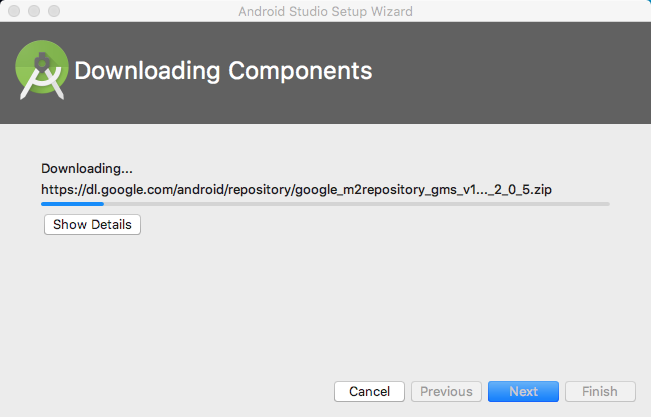The height and width of the screenshot is (417, 651).
Task: Minimize the Setup Wizard window
Action: pos(34,11)
